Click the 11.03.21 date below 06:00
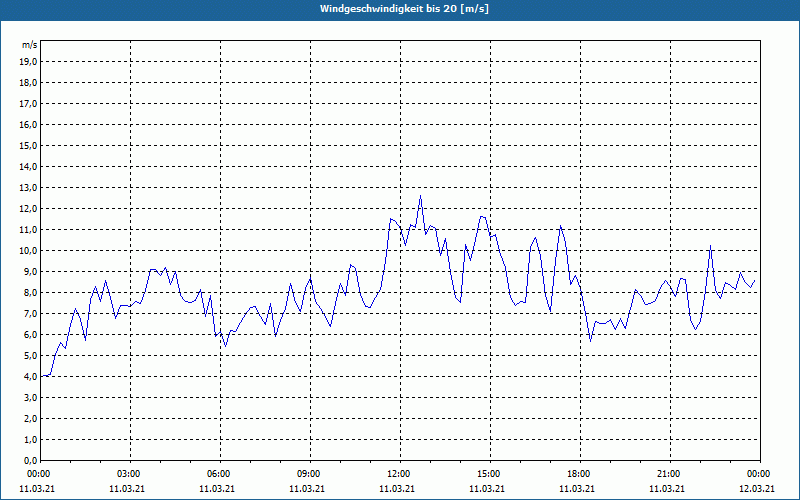The height and width of the screenshot is (500, 800). 217,489
